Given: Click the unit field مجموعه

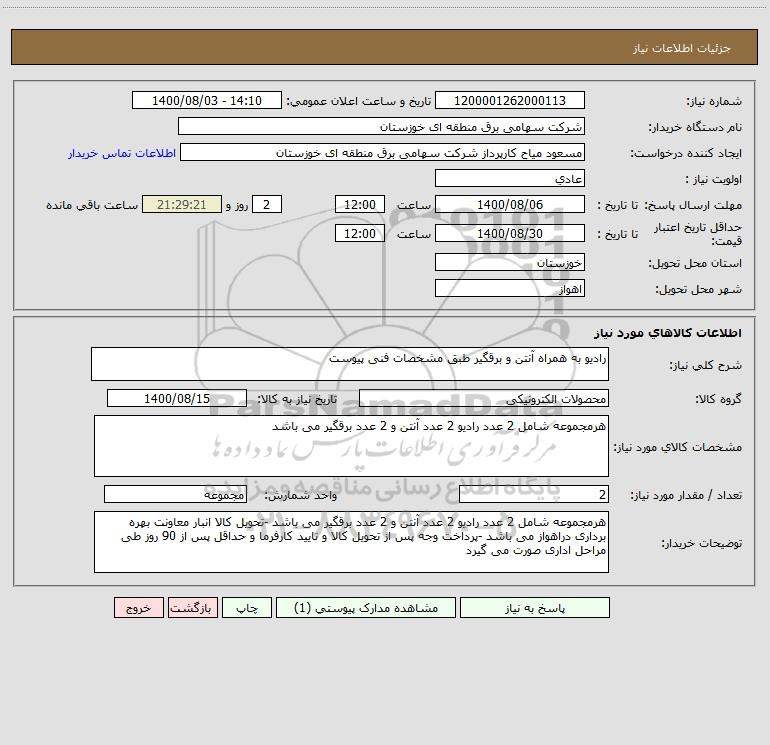Looking at the screenshot, I should coord(175,494).
